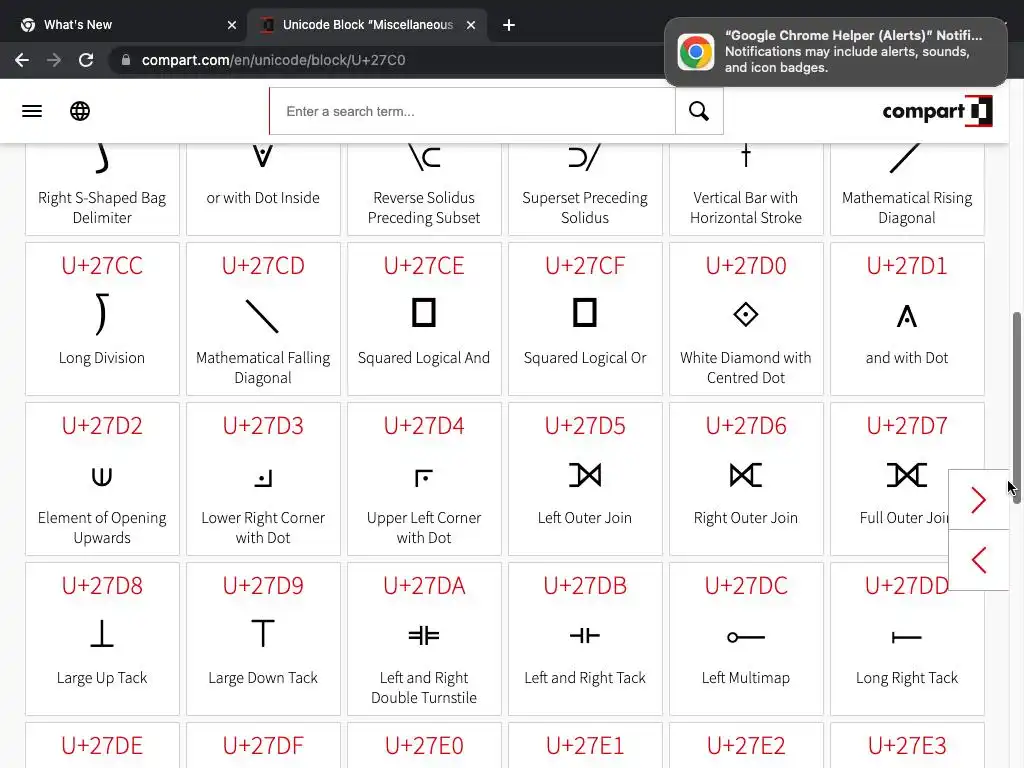Click the Long Division glyph
The image size is (1024, 768).
pyautogui.click(x=101, y=314)
